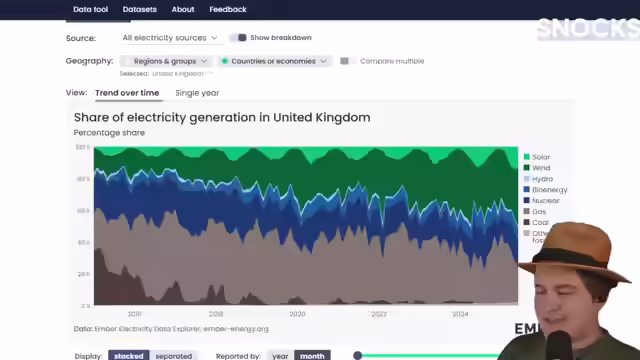Report data by month
This screenshot has height=360, width=640.
[312, 356]
